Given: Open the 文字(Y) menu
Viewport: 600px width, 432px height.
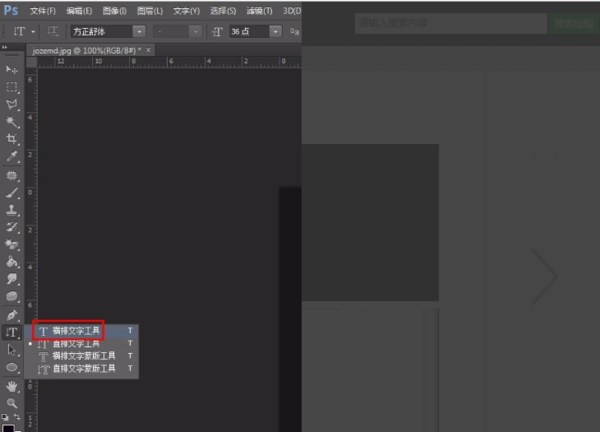Looking at the screenshot, I should tap(186, 11).
